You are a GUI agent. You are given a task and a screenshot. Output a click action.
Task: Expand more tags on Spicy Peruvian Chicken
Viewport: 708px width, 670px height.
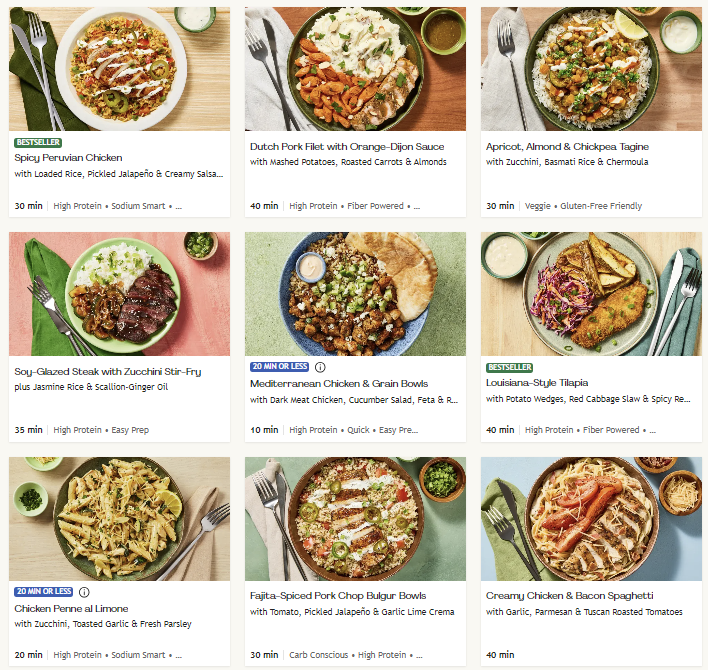179,206
